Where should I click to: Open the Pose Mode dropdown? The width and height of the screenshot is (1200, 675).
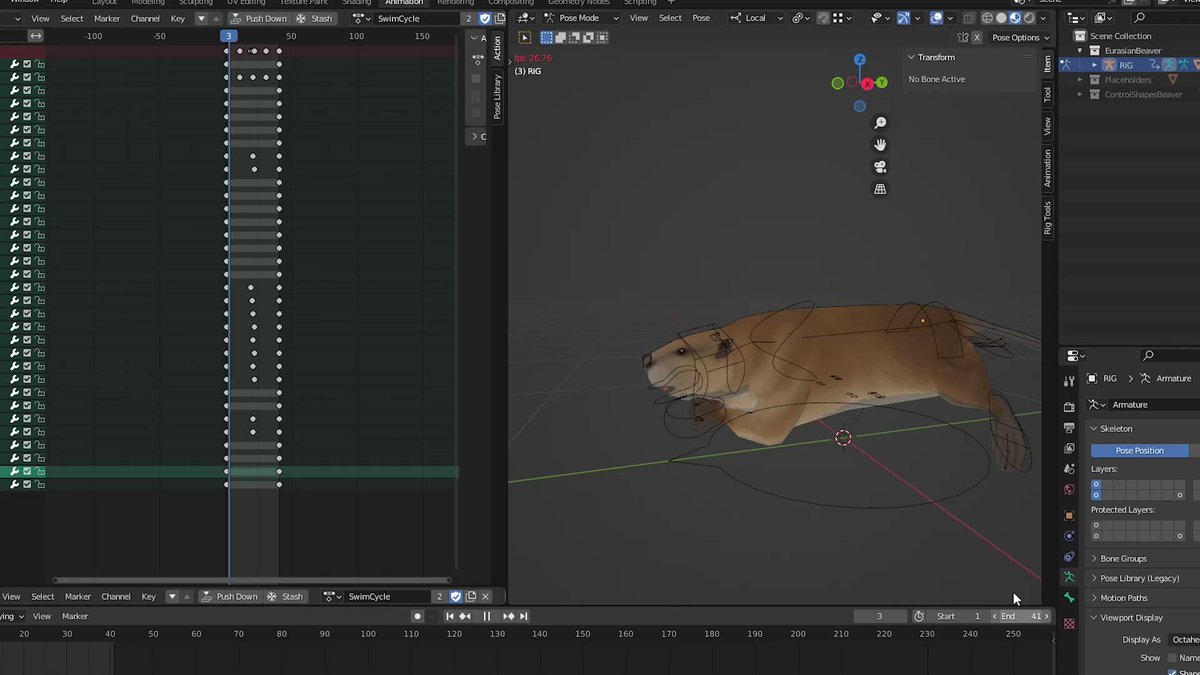[x=580, y=18]
